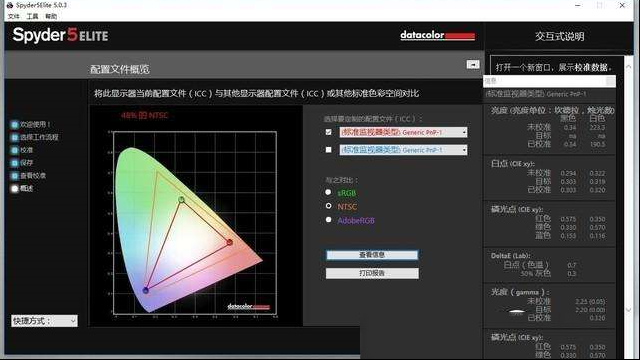
Task: Open the 文件 menu
Action: (x=13, y=16)
